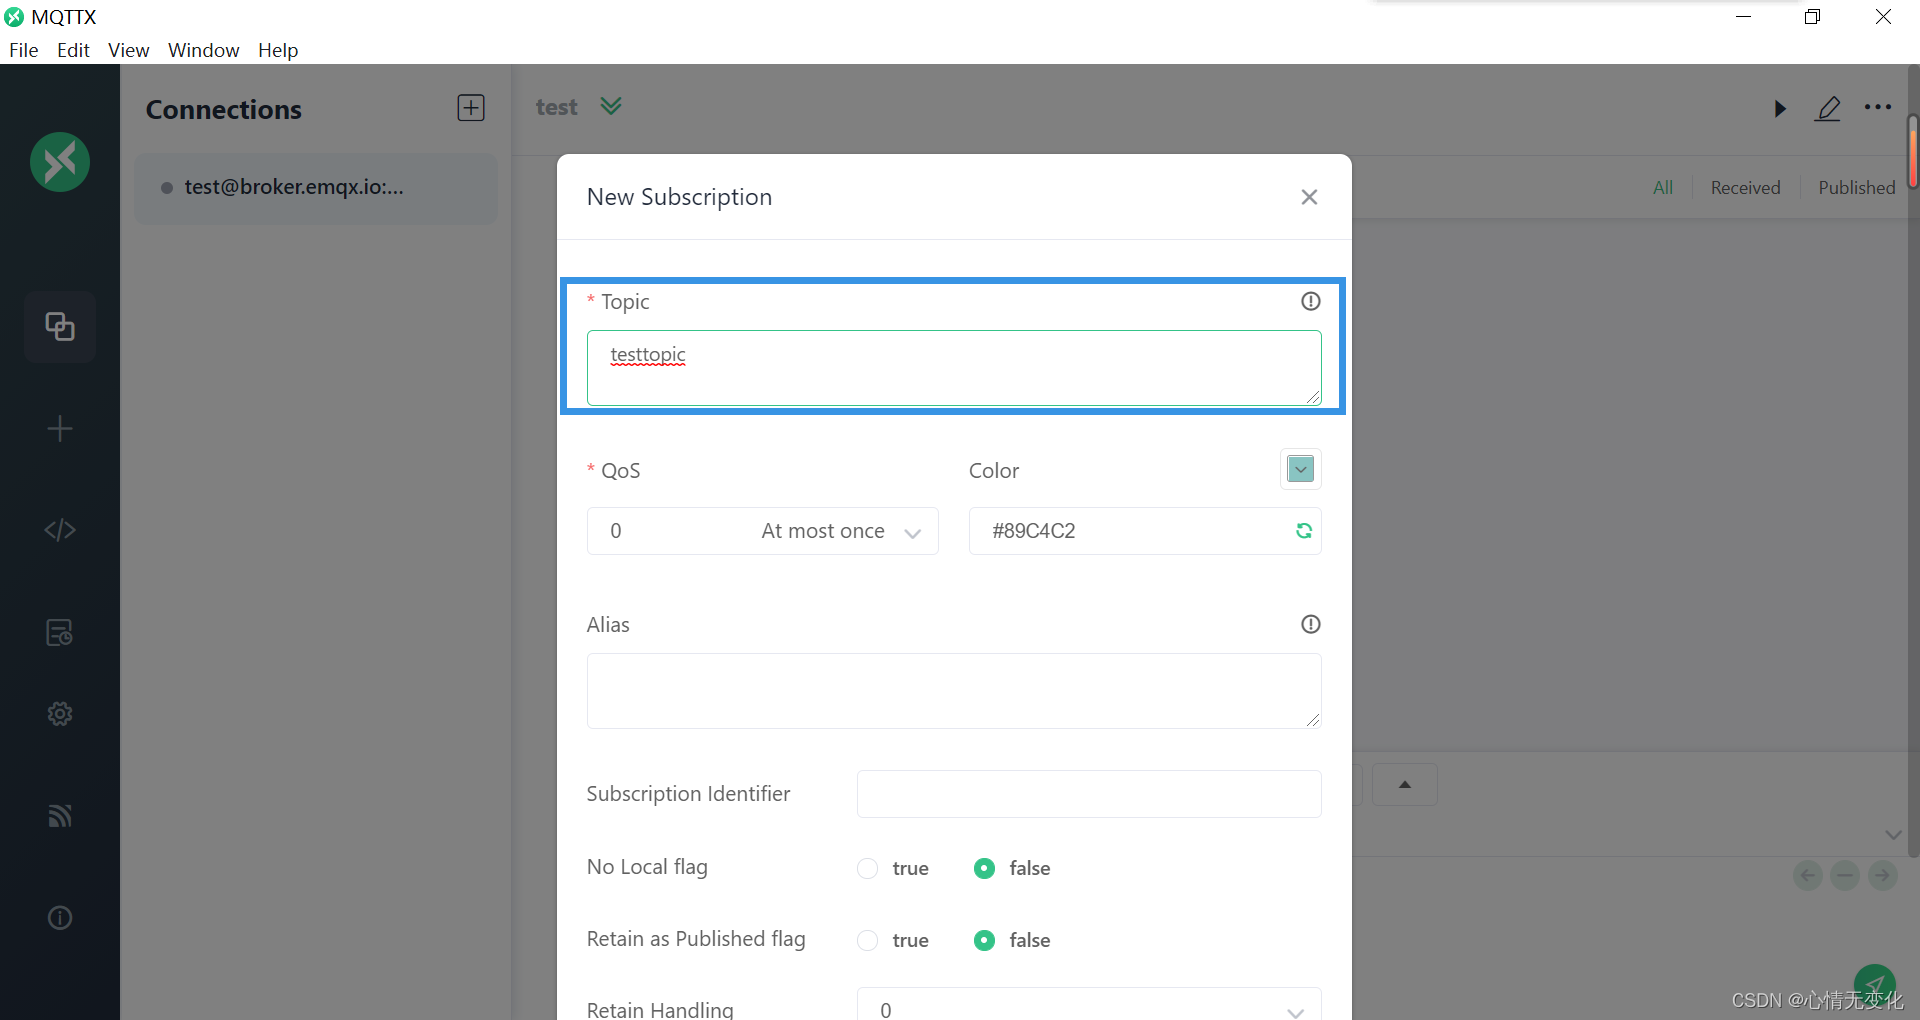Click the green send message button
This screenshot has width=1920, height=1020.
(1875, 984)
